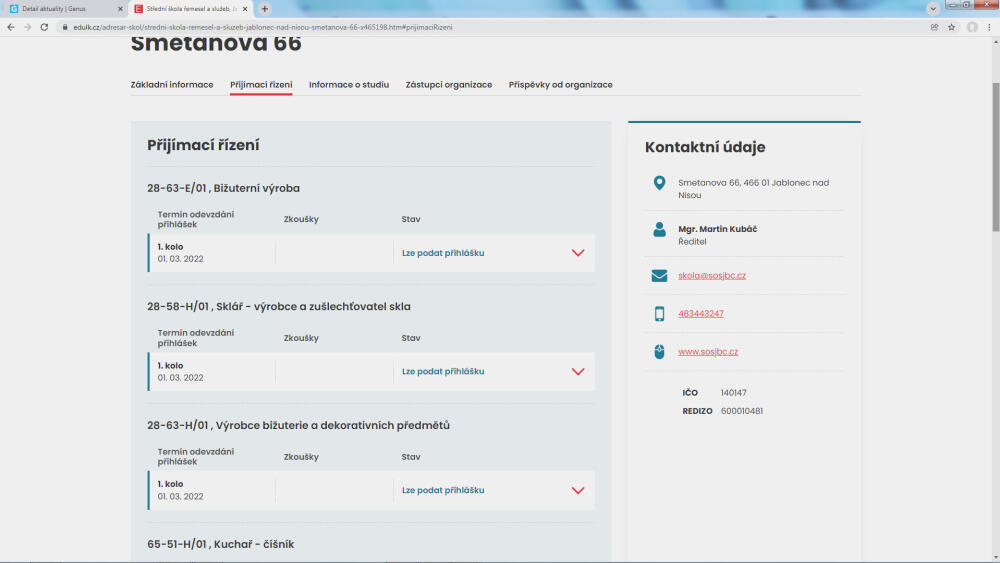Click the Stav column header under Sklář
Viewport: 1000px width, 563px height.
click(x=411, y=338)
